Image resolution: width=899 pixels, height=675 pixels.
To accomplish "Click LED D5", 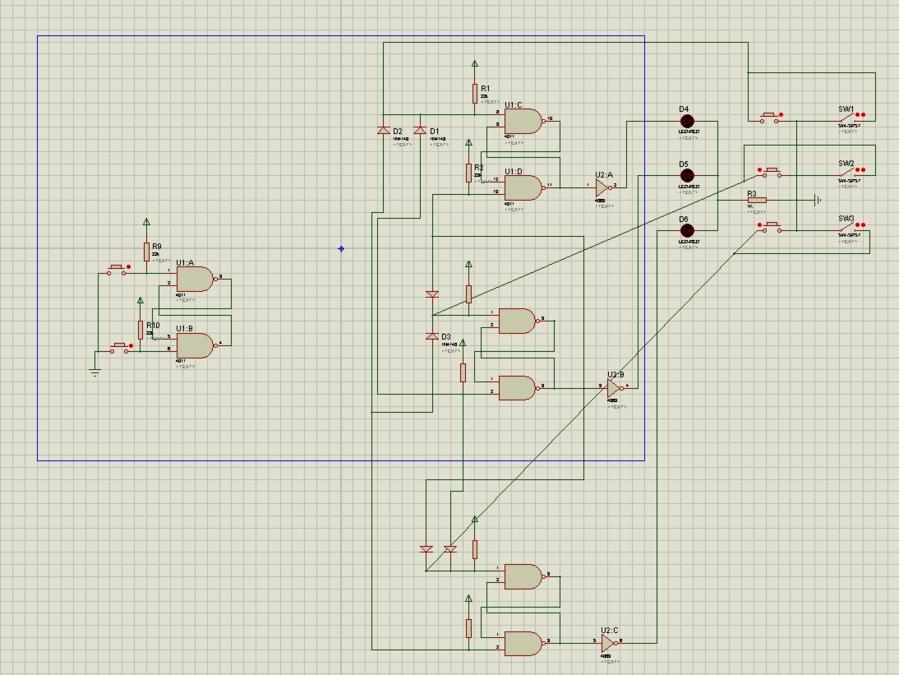I will point(687,176).
